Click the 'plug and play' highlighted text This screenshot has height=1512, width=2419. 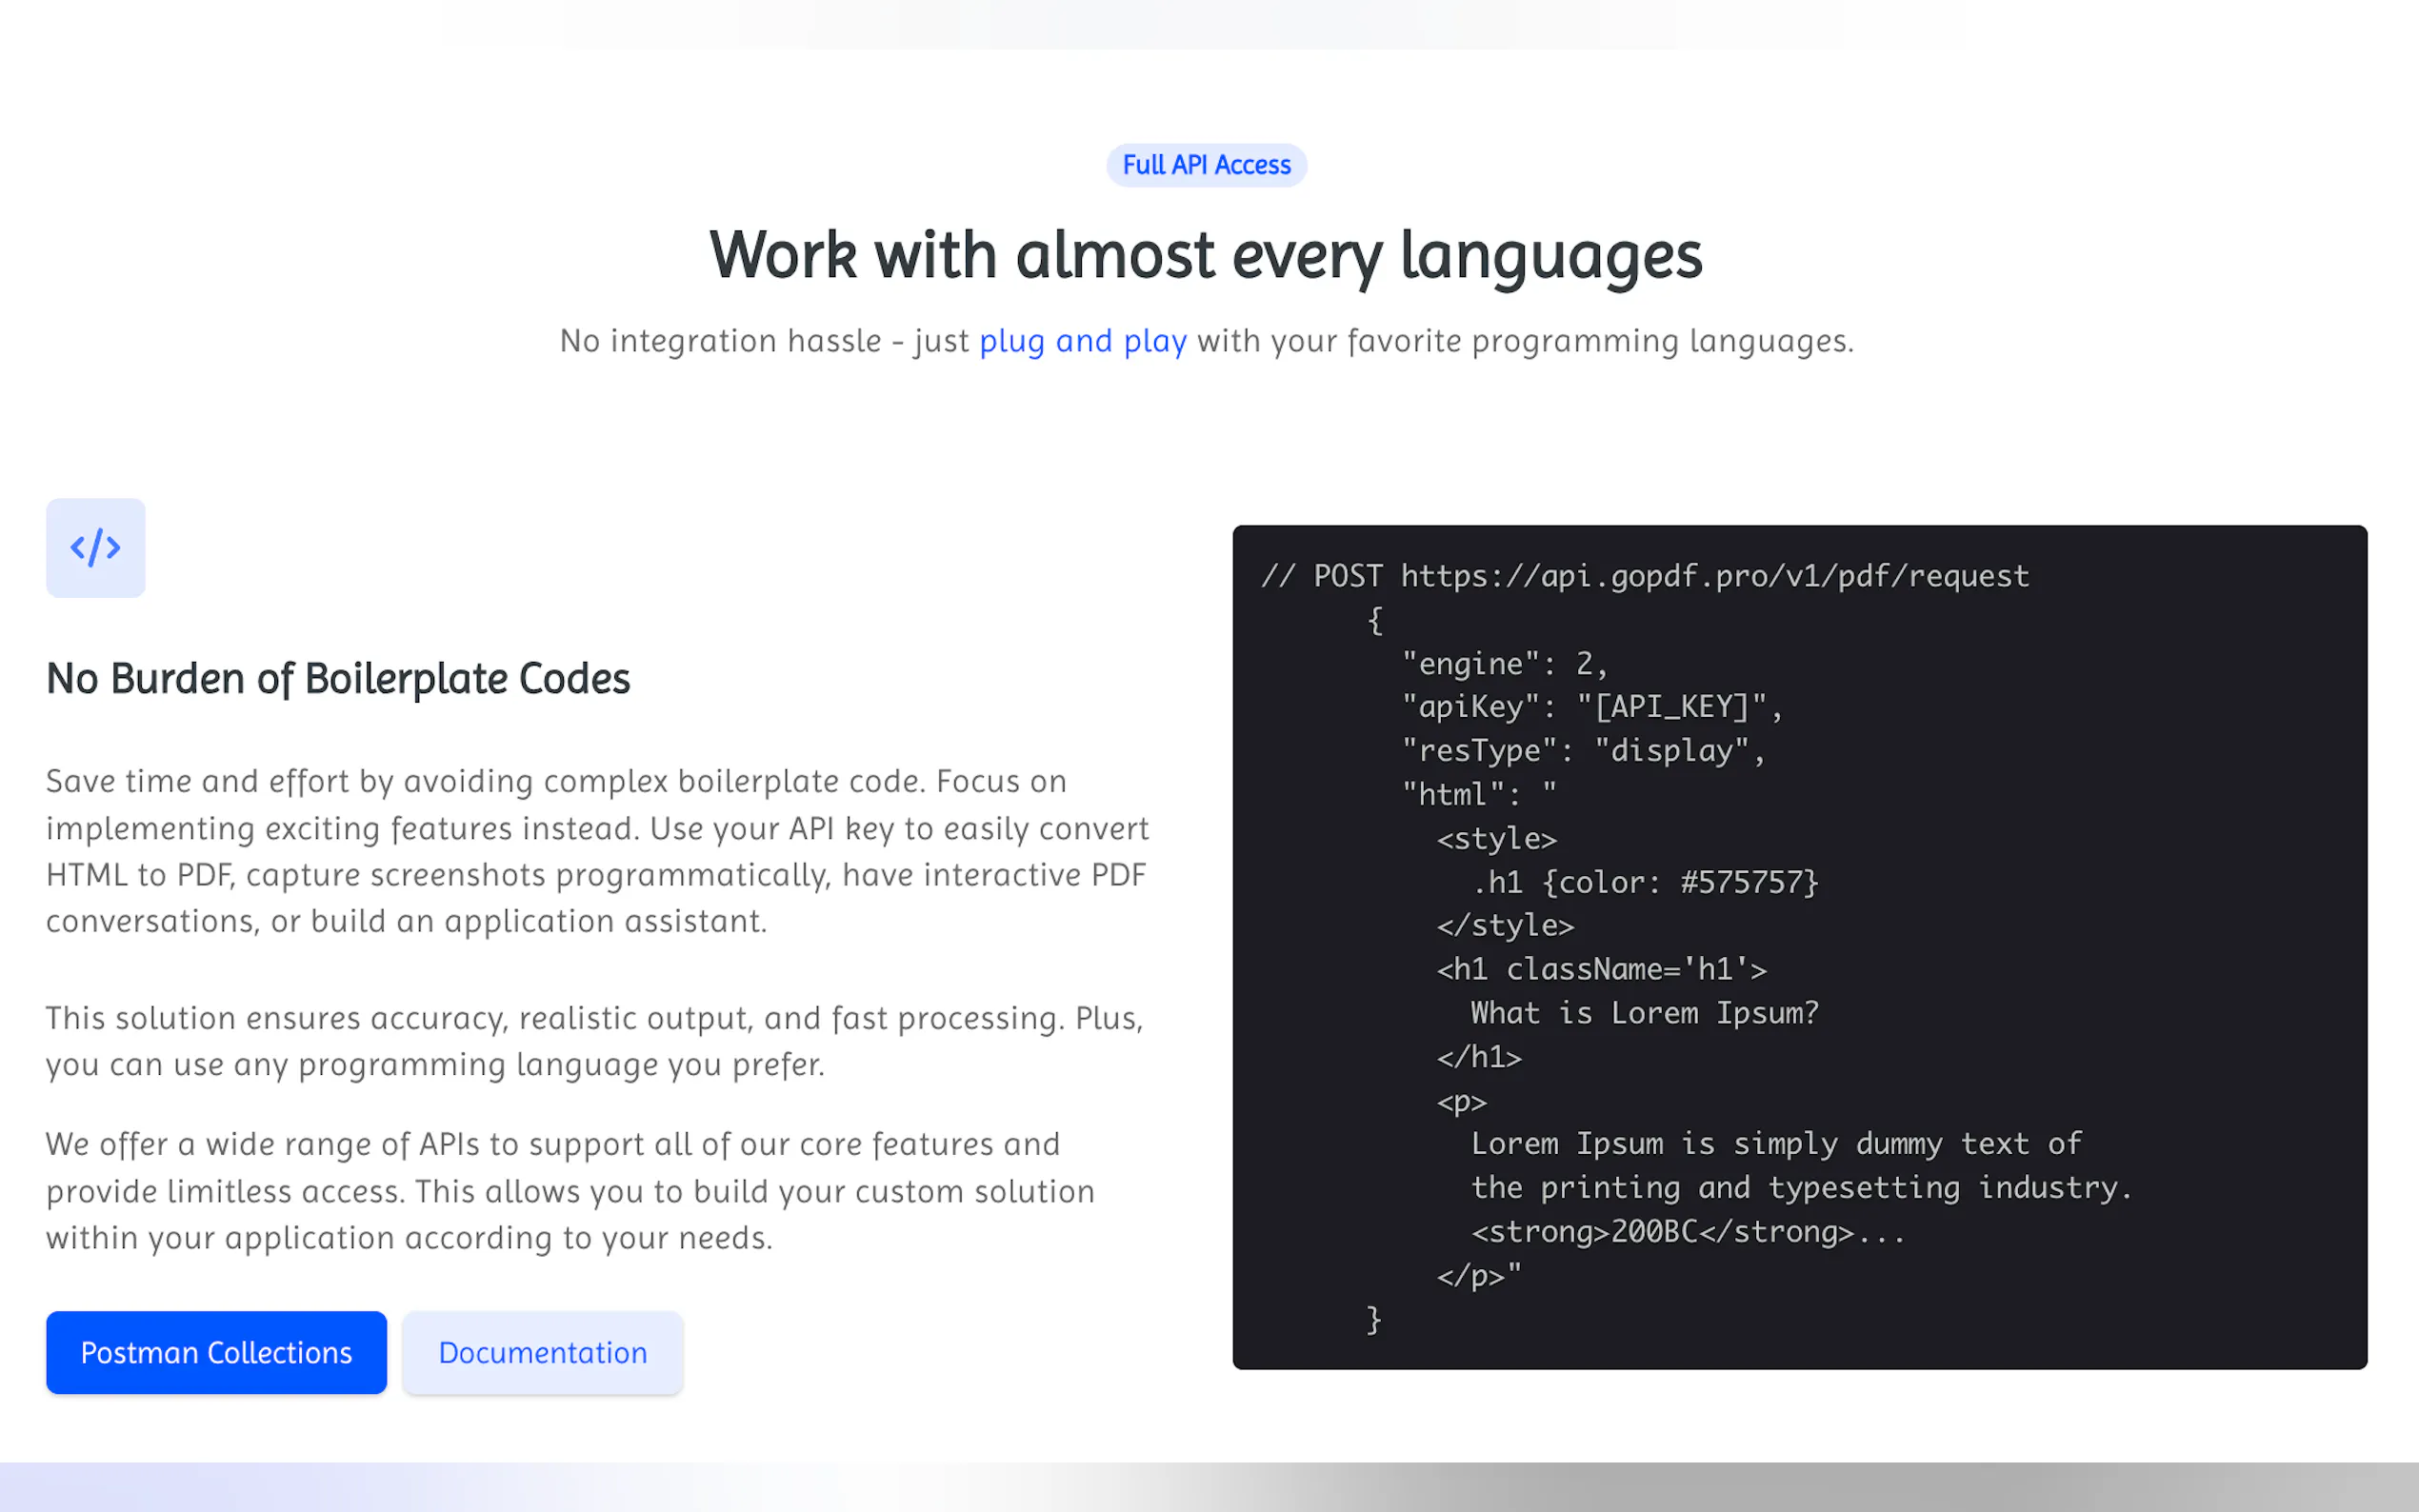1082,341
